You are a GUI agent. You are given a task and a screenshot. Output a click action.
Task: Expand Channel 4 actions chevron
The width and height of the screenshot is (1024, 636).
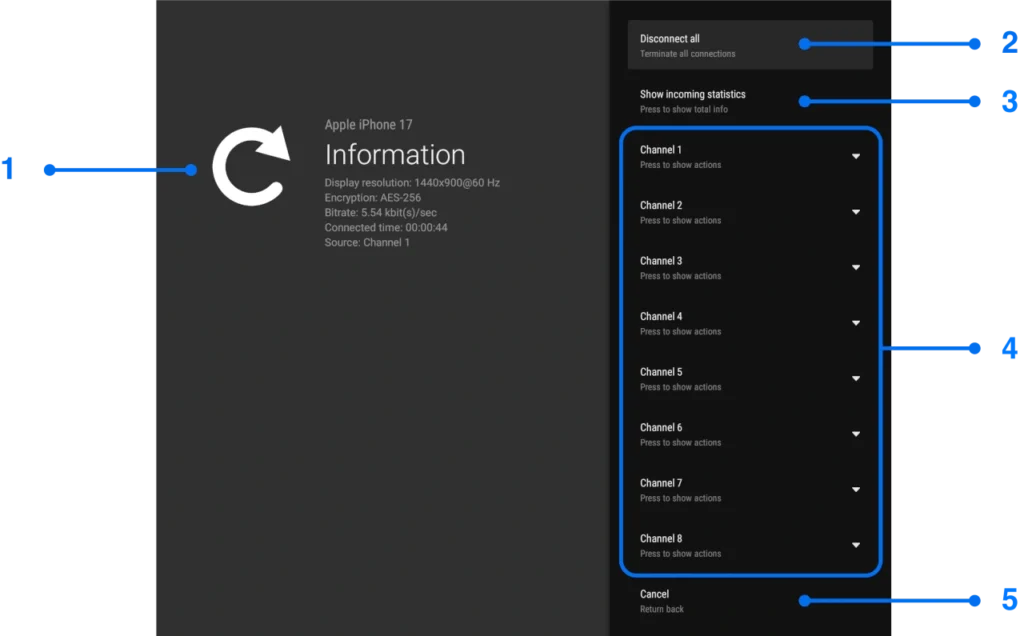click(856, 323)
